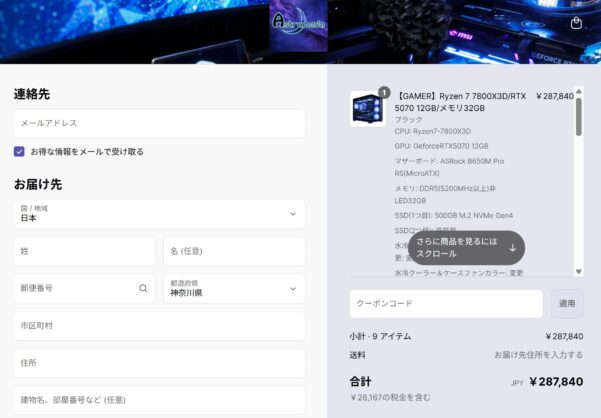The image size is (601, 418).
Task: Click the order summary scroll-up arrow
Action: point(579,91)
